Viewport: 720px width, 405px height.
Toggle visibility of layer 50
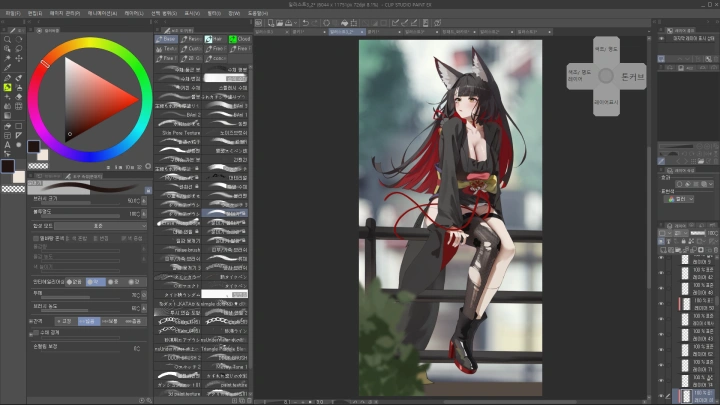661,304
